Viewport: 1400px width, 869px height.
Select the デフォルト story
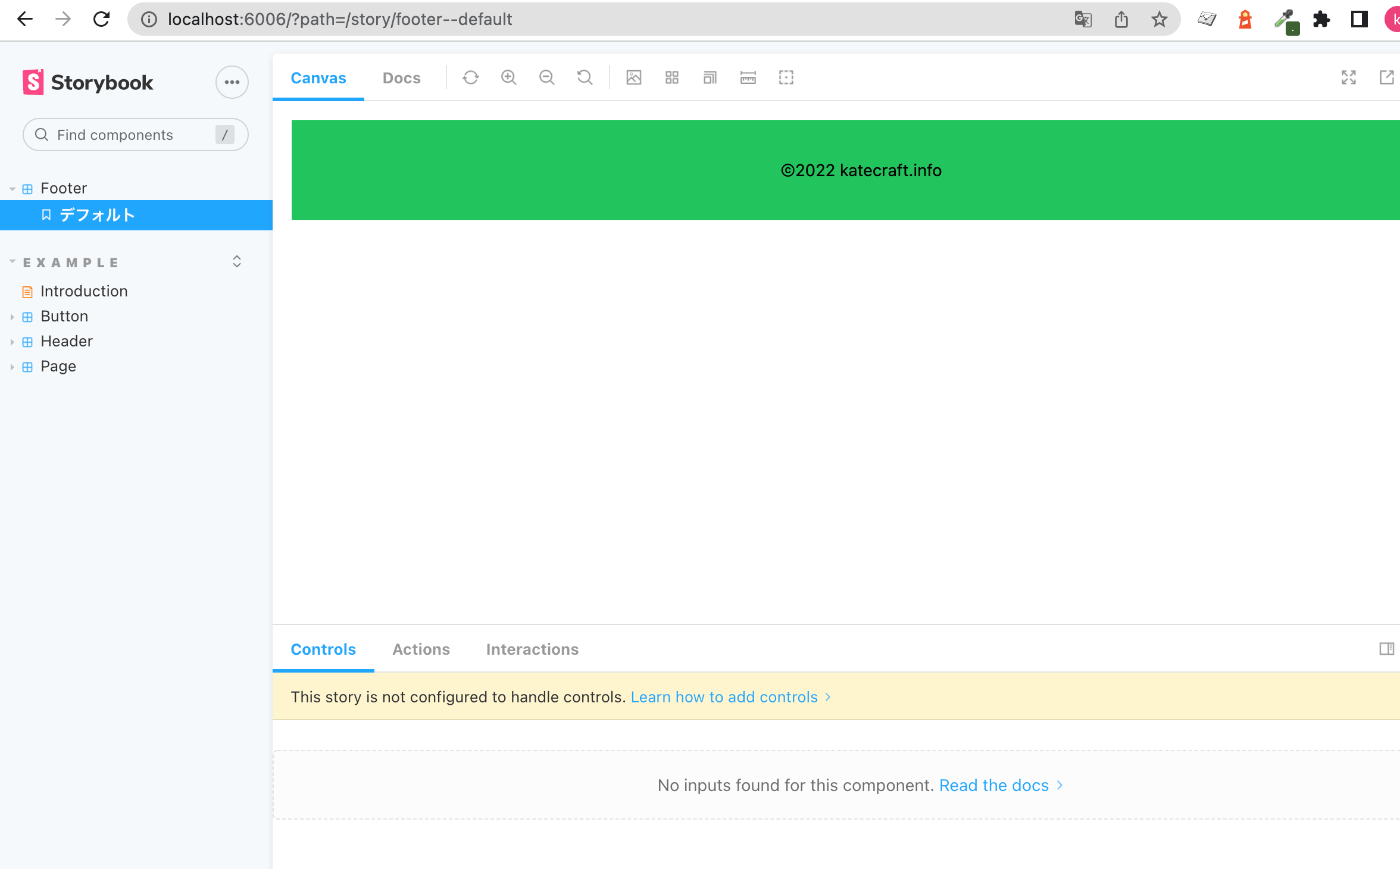pos(136,215)
